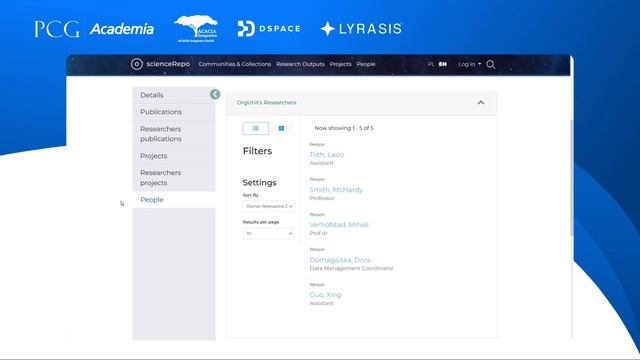The image size is (640, 360).
Task: Open the Domagalska, Dora profile link
Action: click(x=340, y=260)
